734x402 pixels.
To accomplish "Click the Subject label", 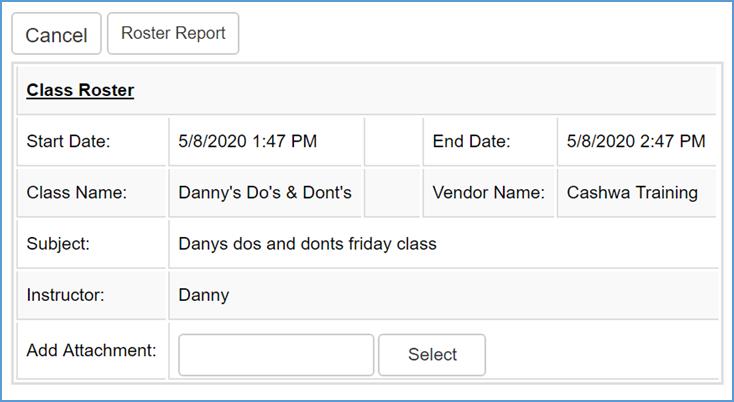I will pyautogui.click(x=58, y=243).
